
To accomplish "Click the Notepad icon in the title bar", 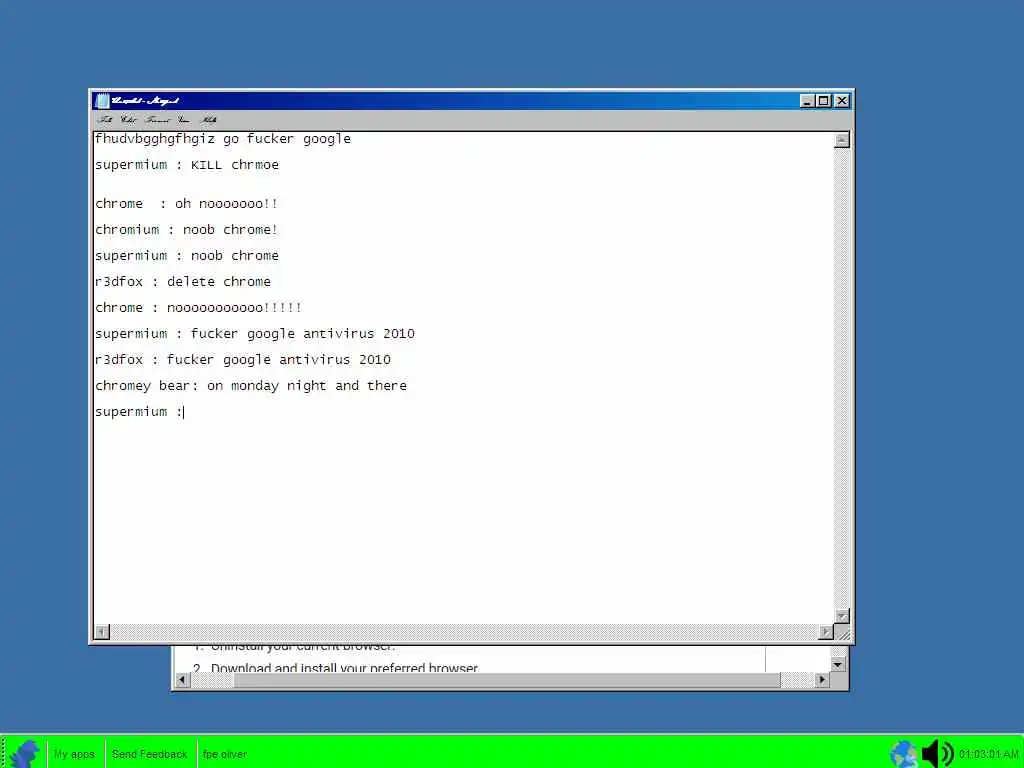I will [x=102, y=101].
